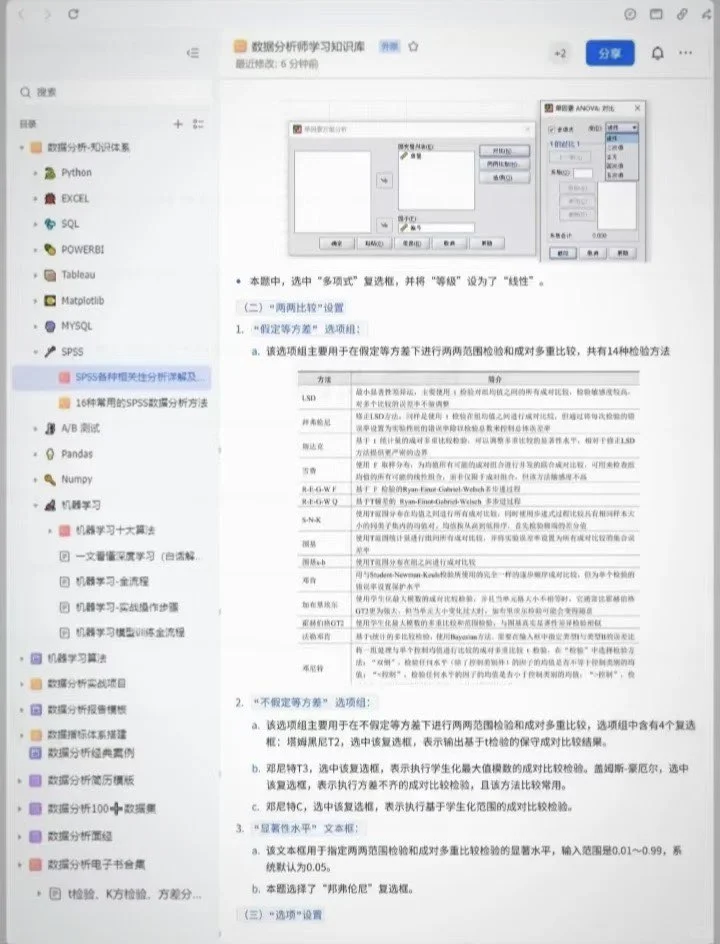Click the search field in sidebar

(114, 92)
